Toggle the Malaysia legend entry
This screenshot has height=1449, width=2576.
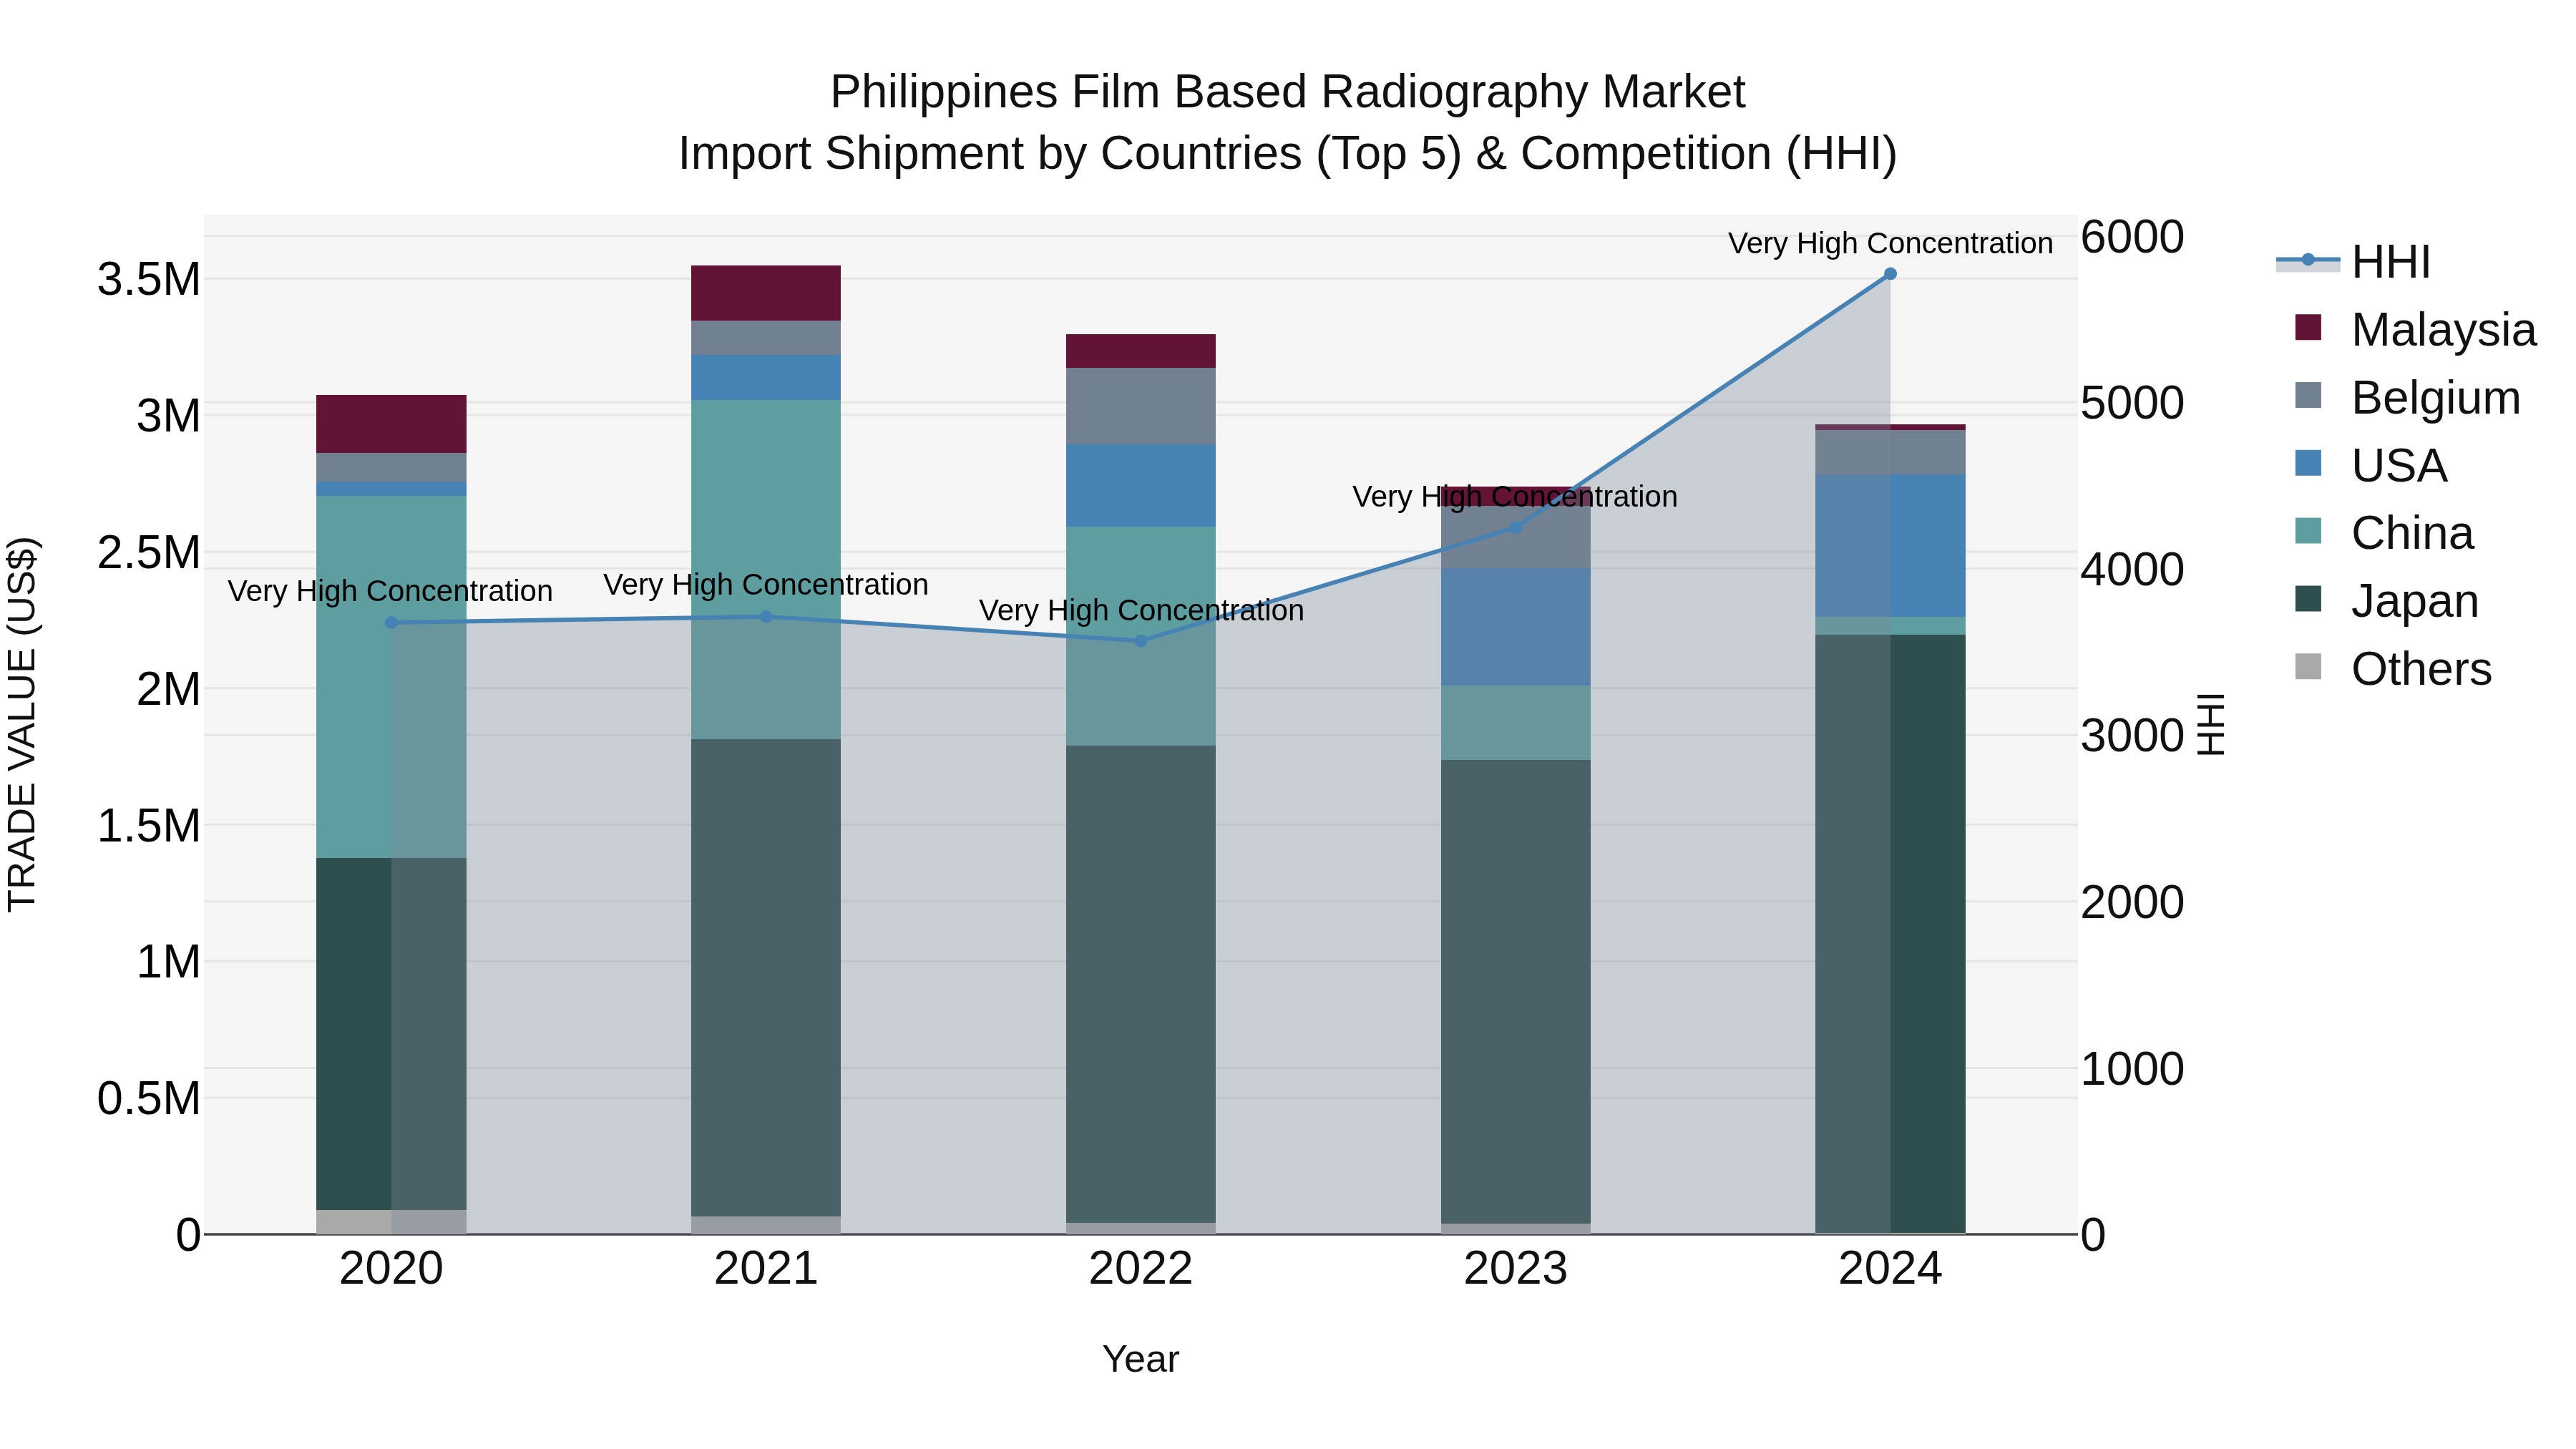(x=2415, y=330)
